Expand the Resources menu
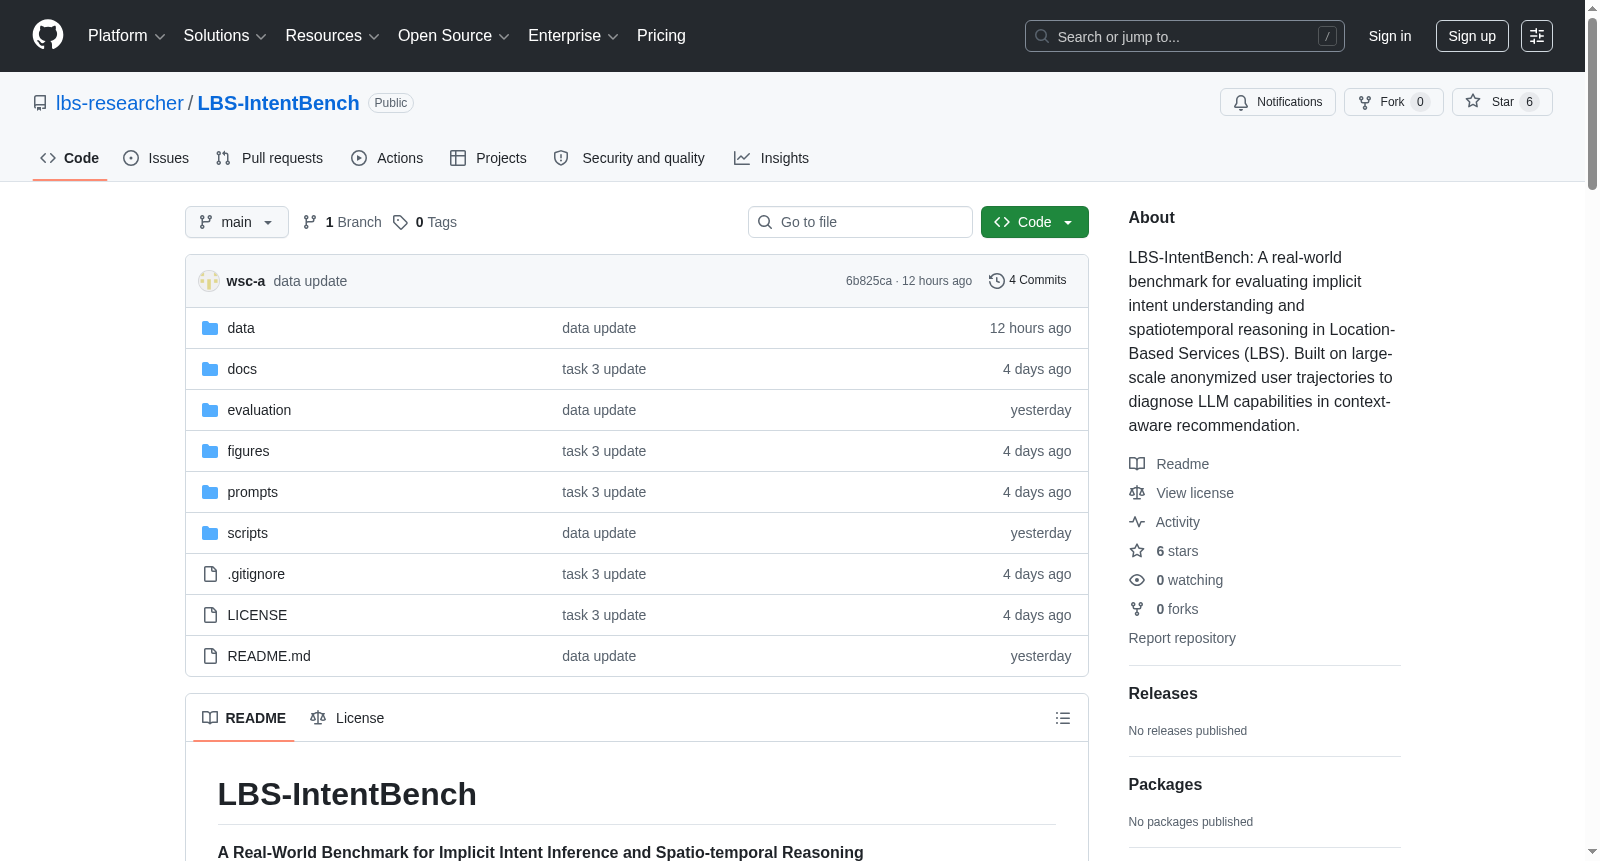 332,36
